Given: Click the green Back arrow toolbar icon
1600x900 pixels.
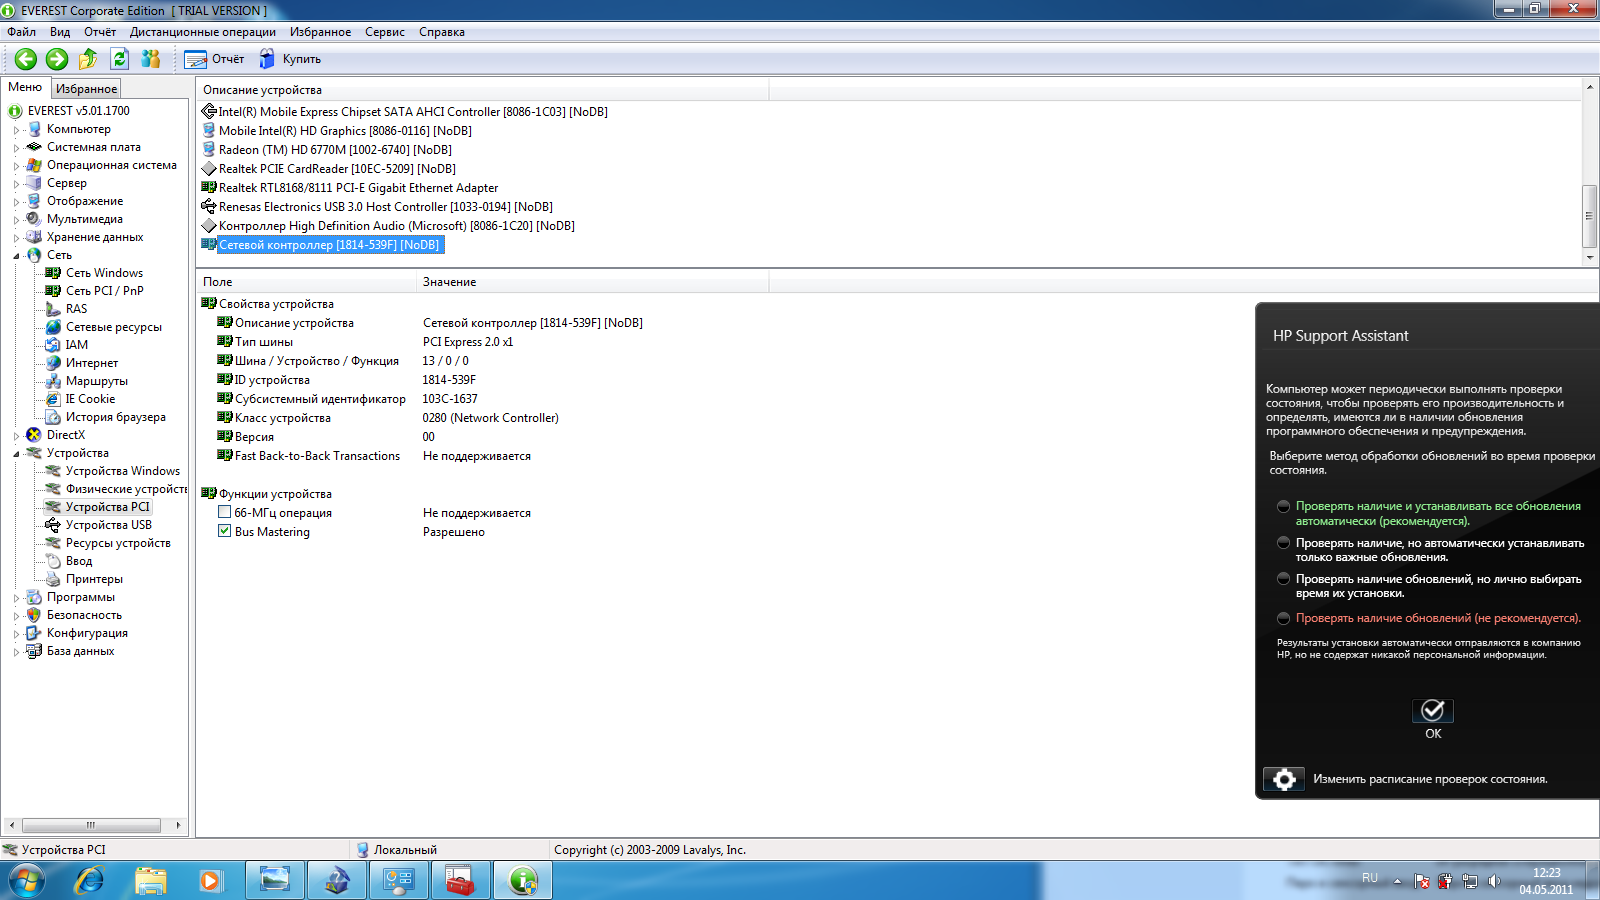Looking at the screenshot, I should [x=26, y=59].
